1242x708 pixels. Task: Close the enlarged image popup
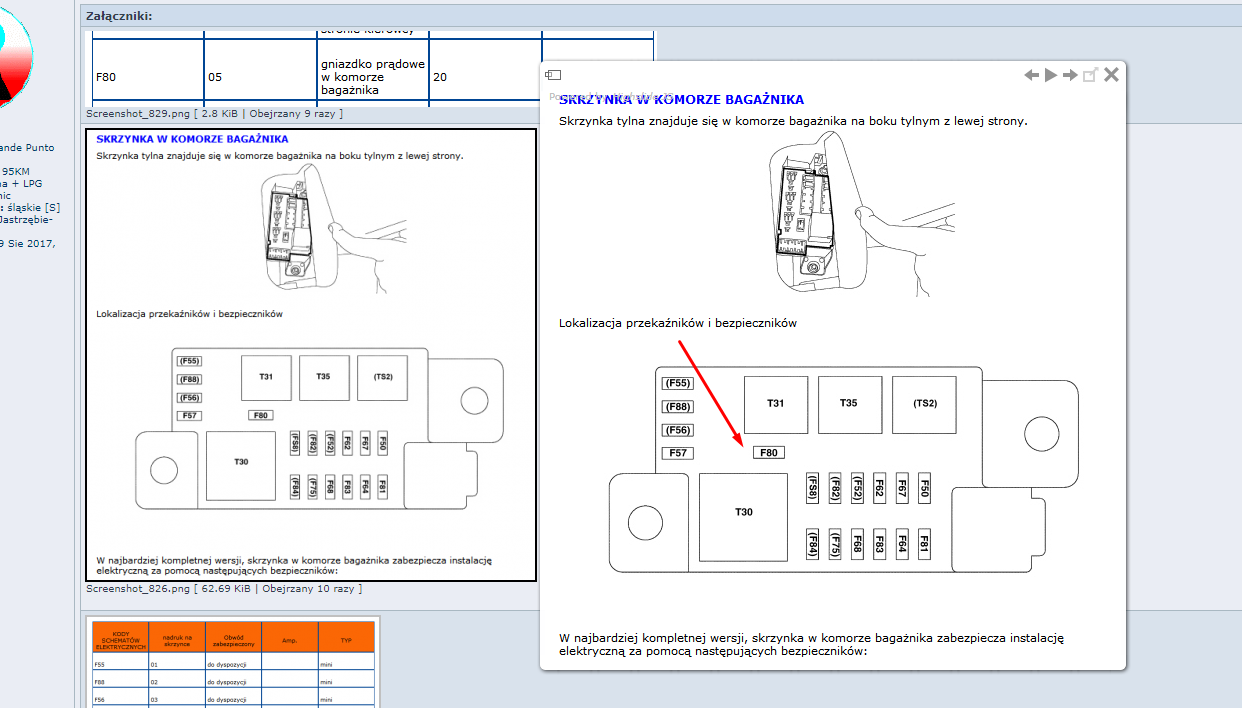[1111, 75]
